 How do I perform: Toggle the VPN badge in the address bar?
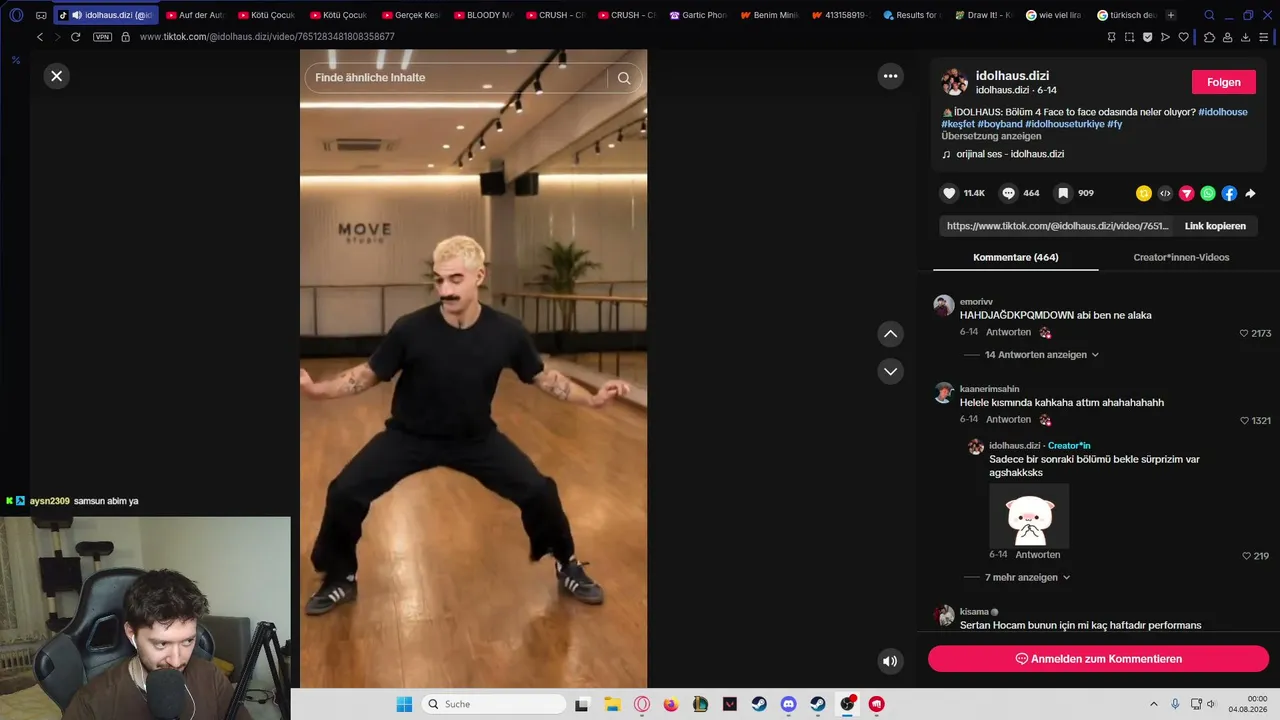tap(102, 37)
